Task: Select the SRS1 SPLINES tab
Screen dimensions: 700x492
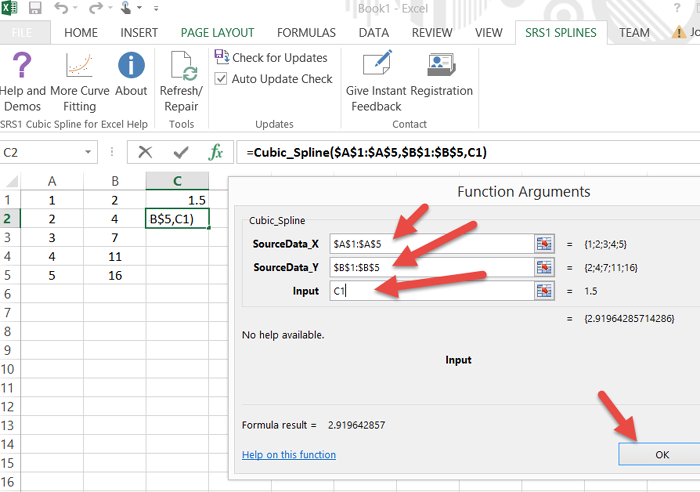Action: click(561, 33)
